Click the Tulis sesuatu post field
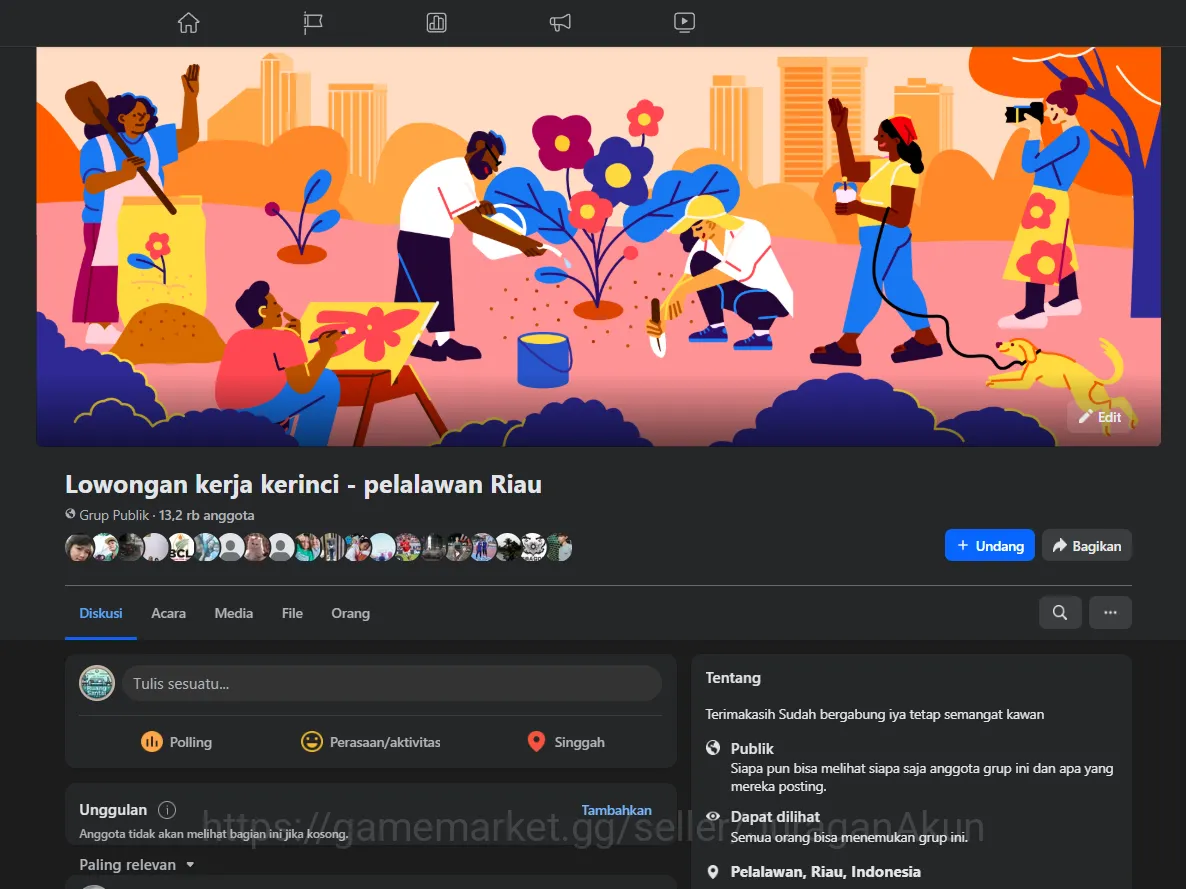The width and height of the screenshot is (1186, 889). [x=392, y=683]
